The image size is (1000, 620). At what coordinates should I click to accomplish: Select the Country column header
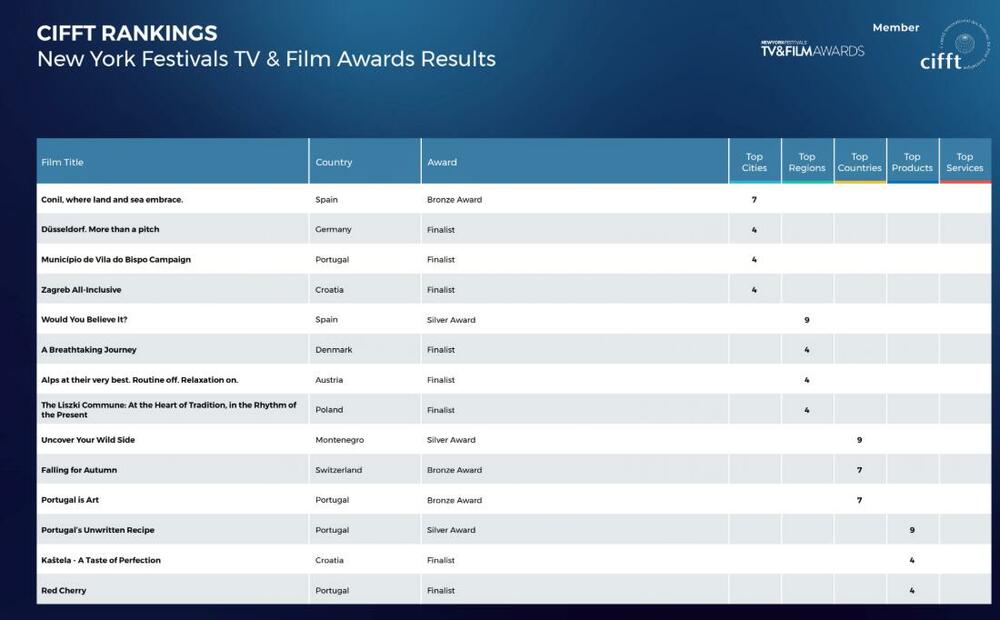pyautogui.click(x=334, y=162)
